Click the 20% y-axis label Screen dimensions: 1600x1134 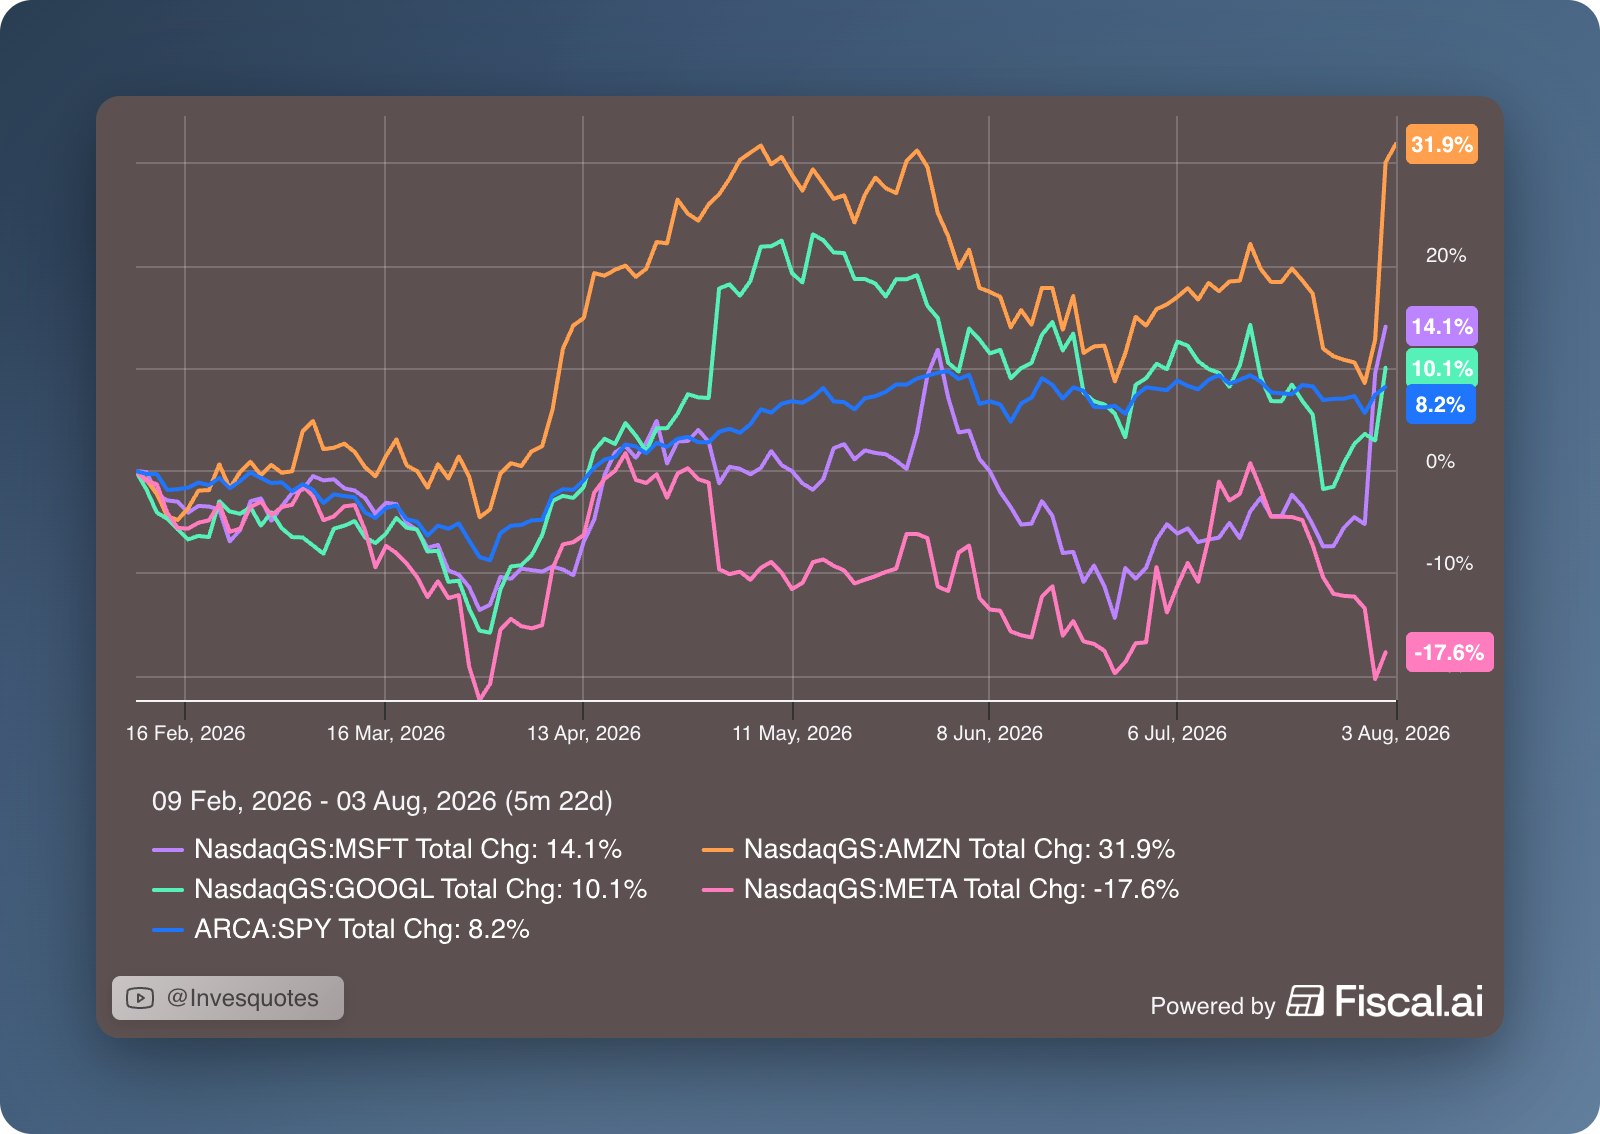1446,255
